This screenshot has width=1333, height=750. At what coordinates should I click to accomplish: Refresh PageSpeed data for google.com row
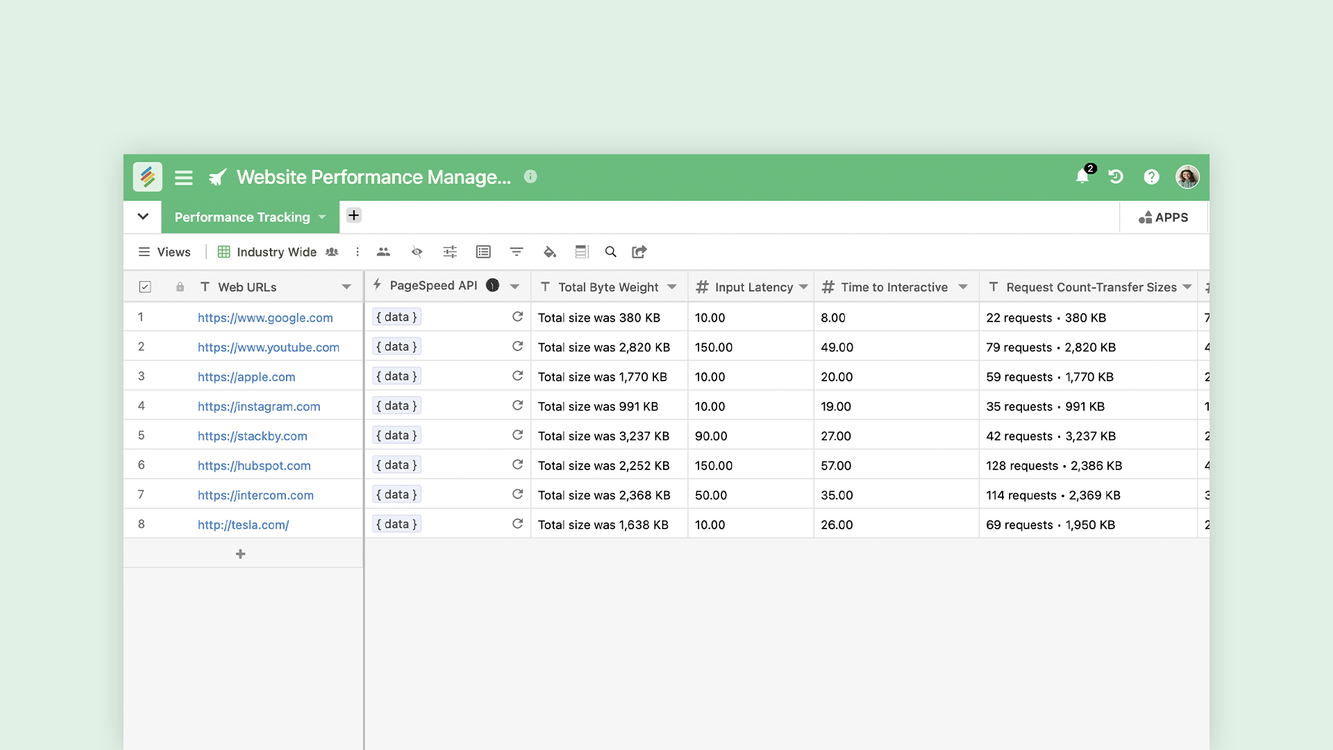pyautogui.click(x=517, y=317)
